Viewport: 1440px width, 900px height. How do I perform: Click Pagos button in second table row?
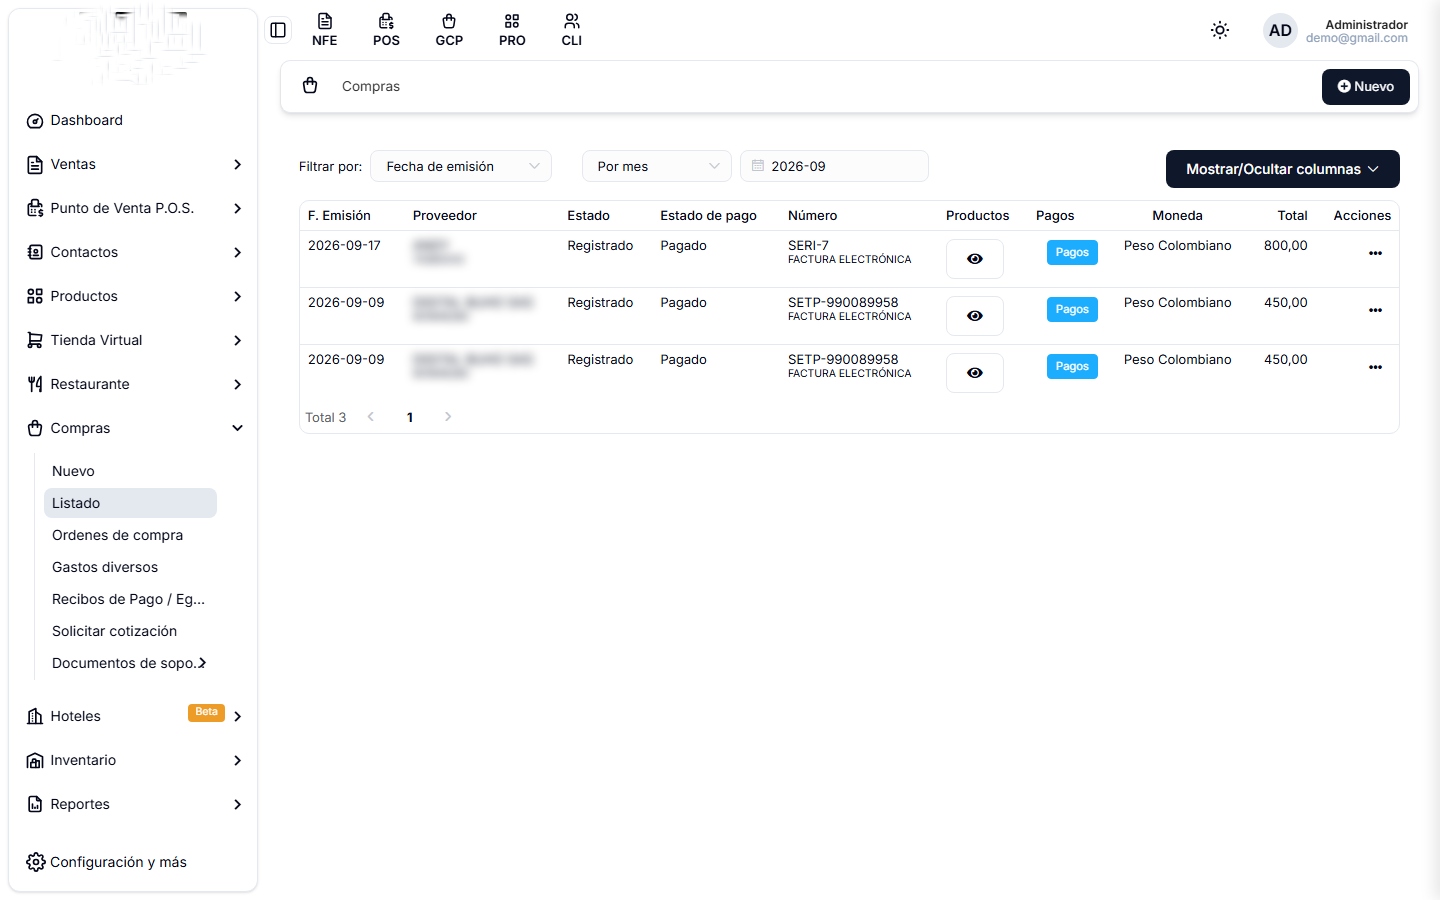pos(1072,309)
